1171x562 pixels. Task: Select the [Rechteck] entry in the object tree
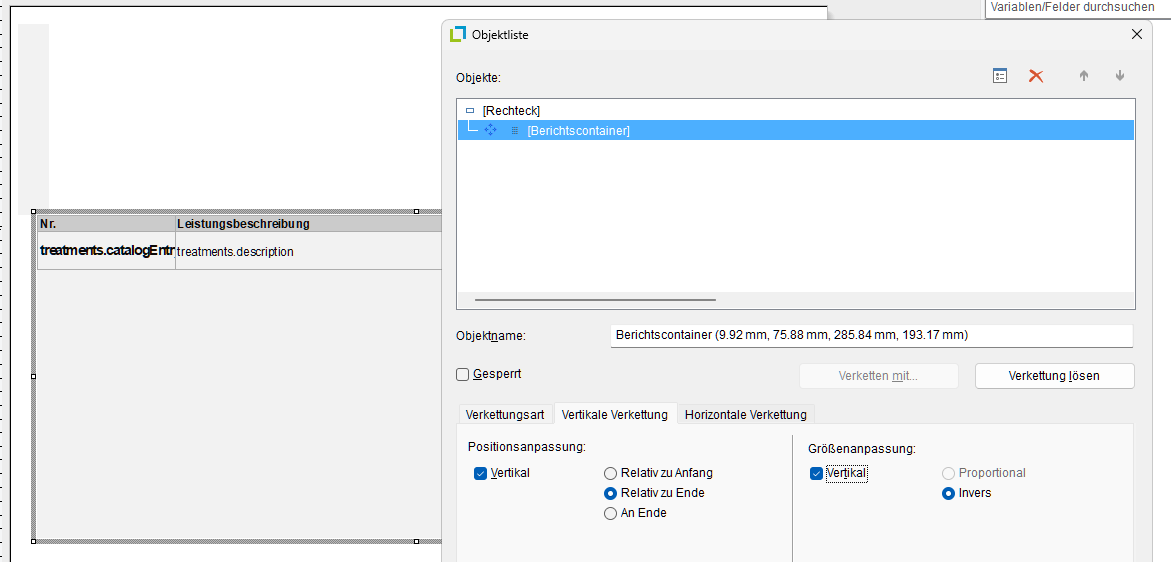tap(511, 111)
